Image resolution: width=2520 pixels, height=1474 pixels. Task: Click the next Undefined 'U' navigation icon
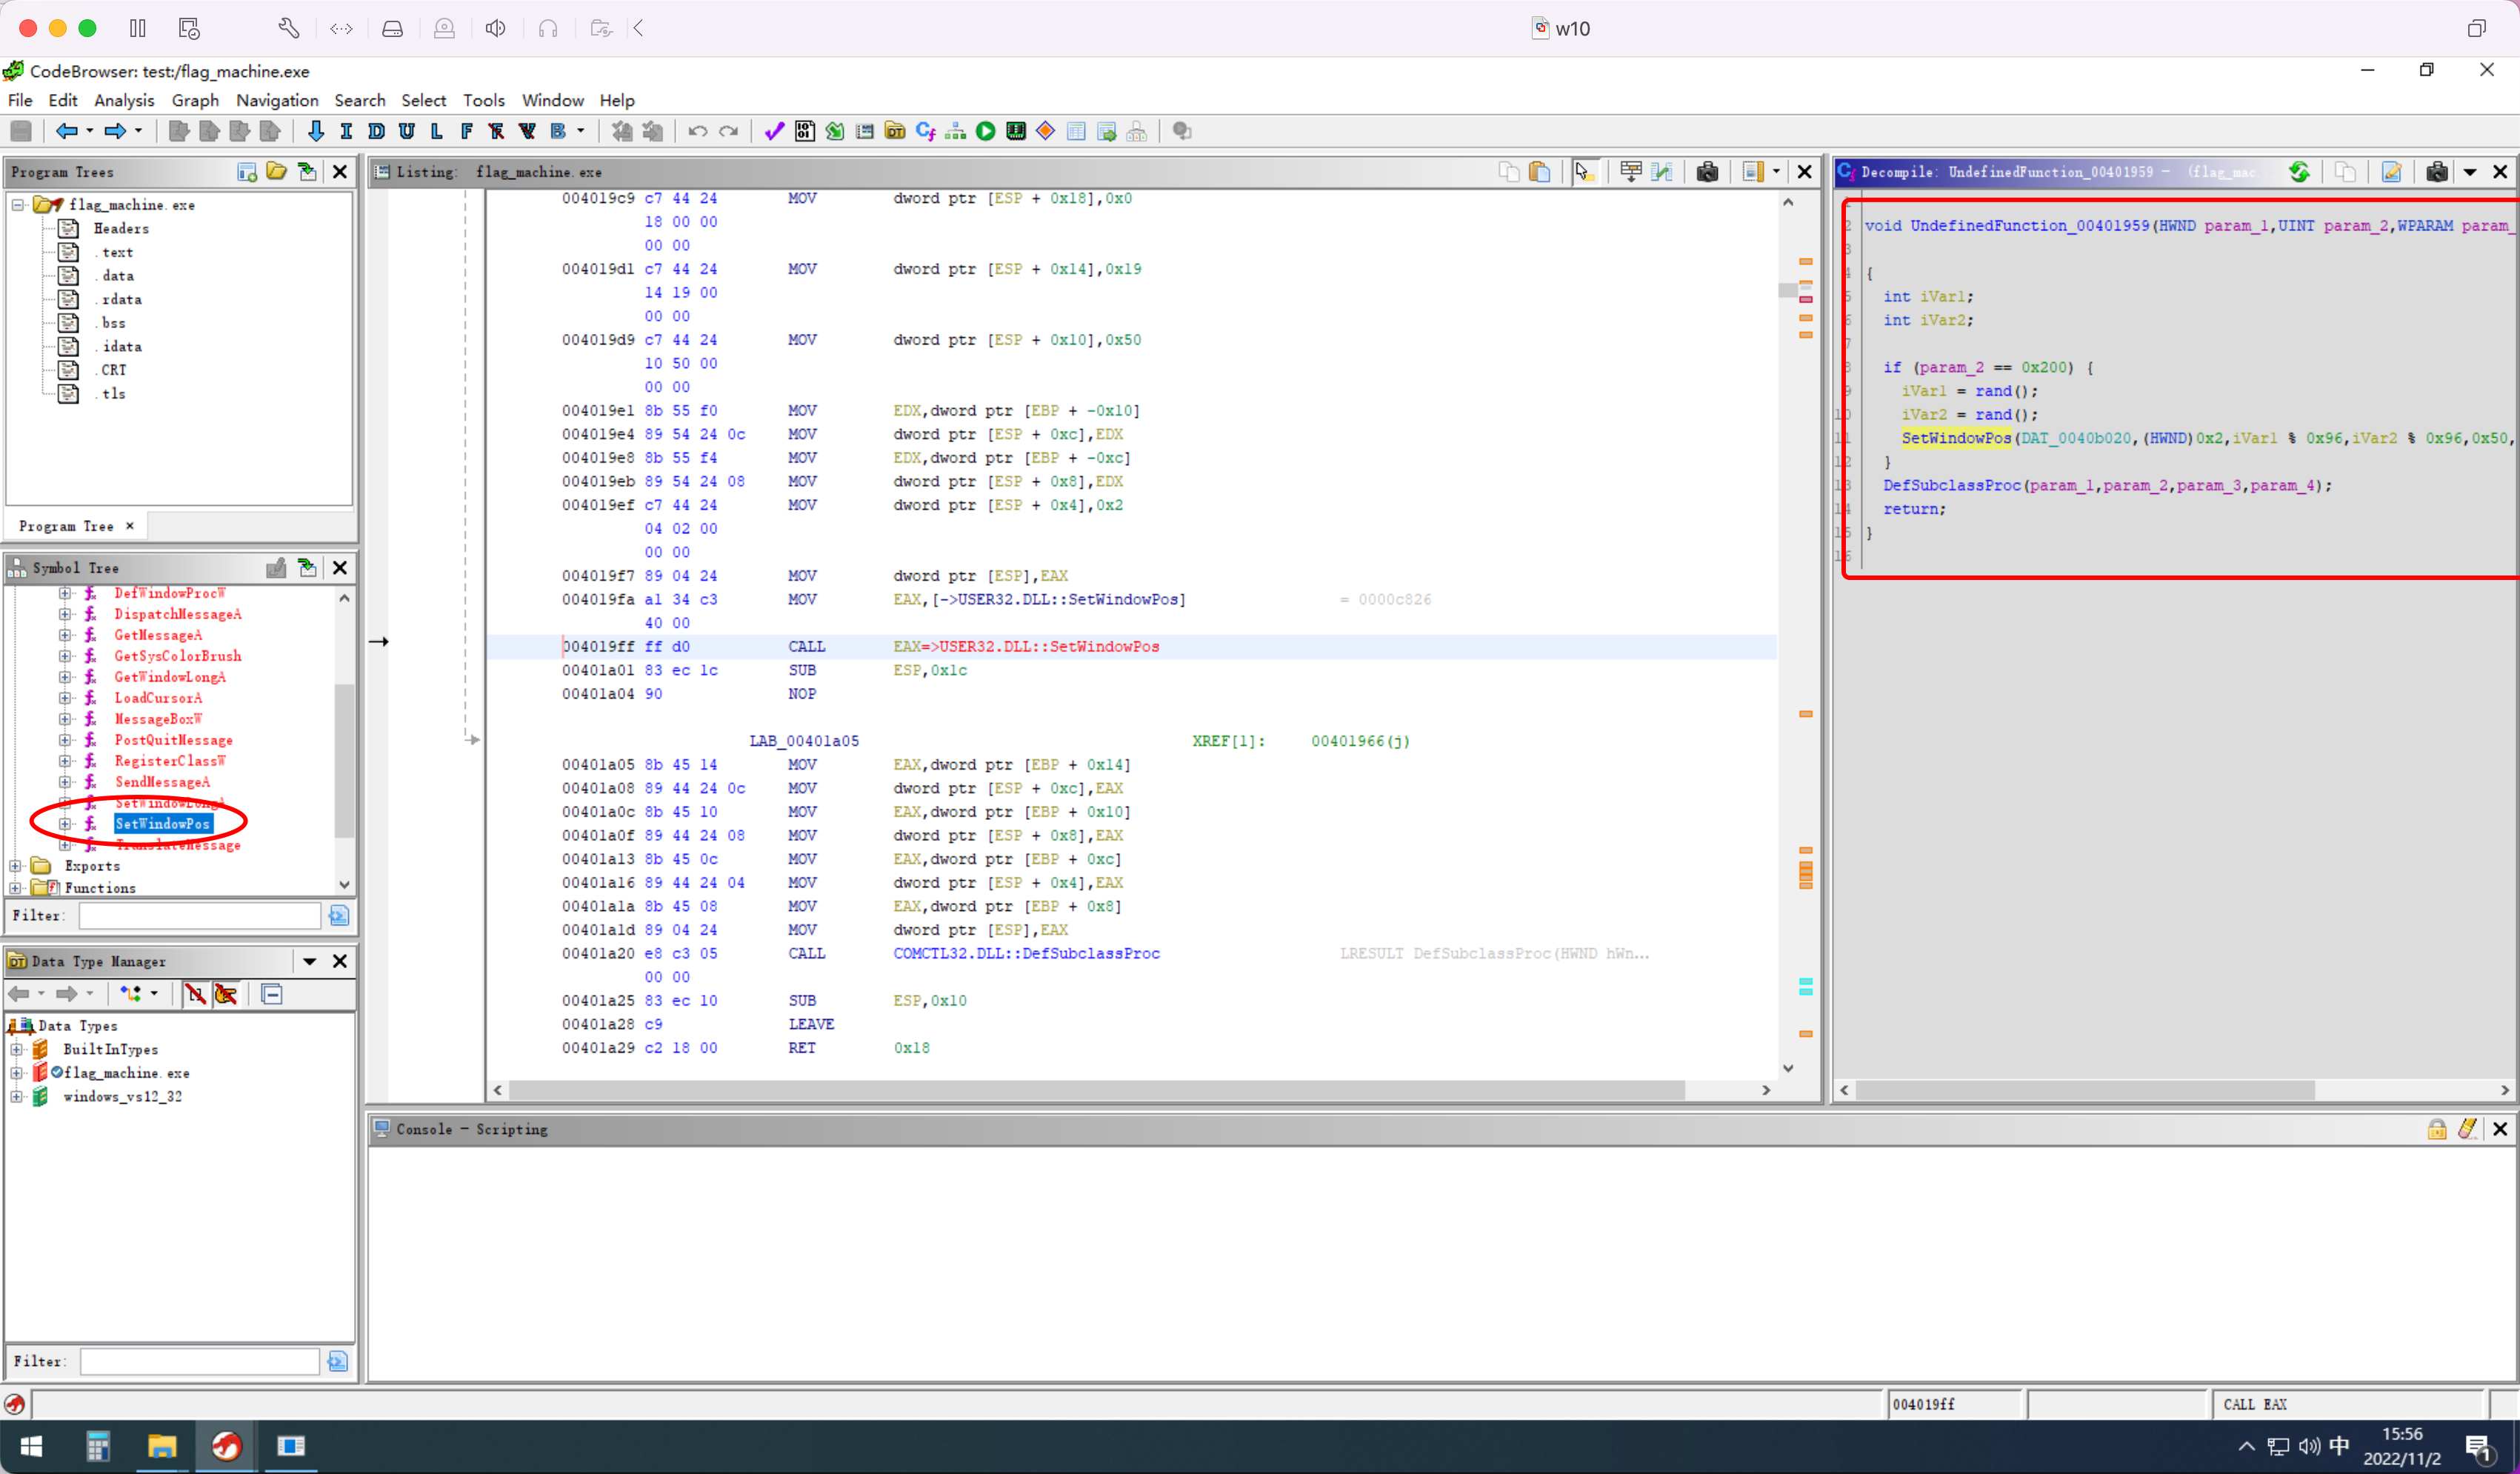click(406, 131)
